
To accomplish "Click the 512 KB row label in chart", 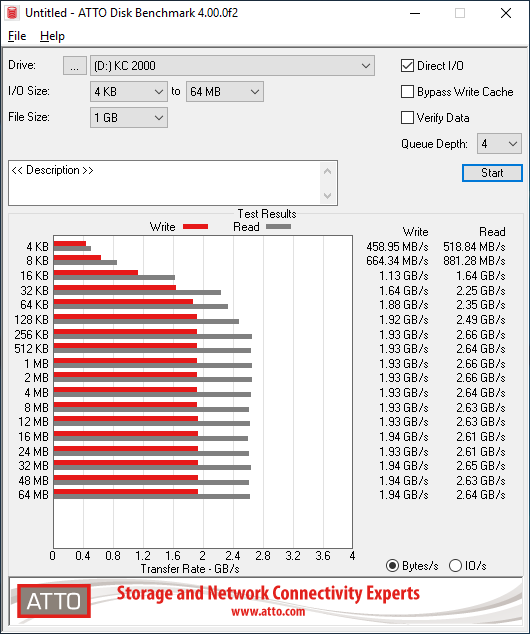I will [32, 349].
